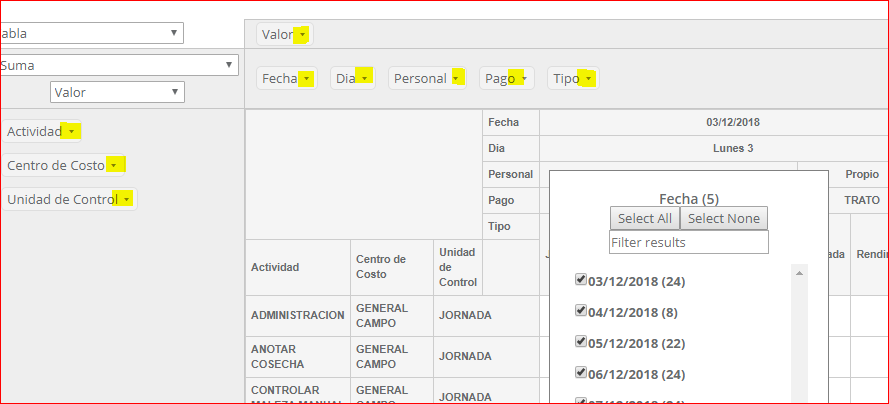Expand the Suma aggregator dropdown
The height and width of the screenshot is (404, 889).
[118, 65]
